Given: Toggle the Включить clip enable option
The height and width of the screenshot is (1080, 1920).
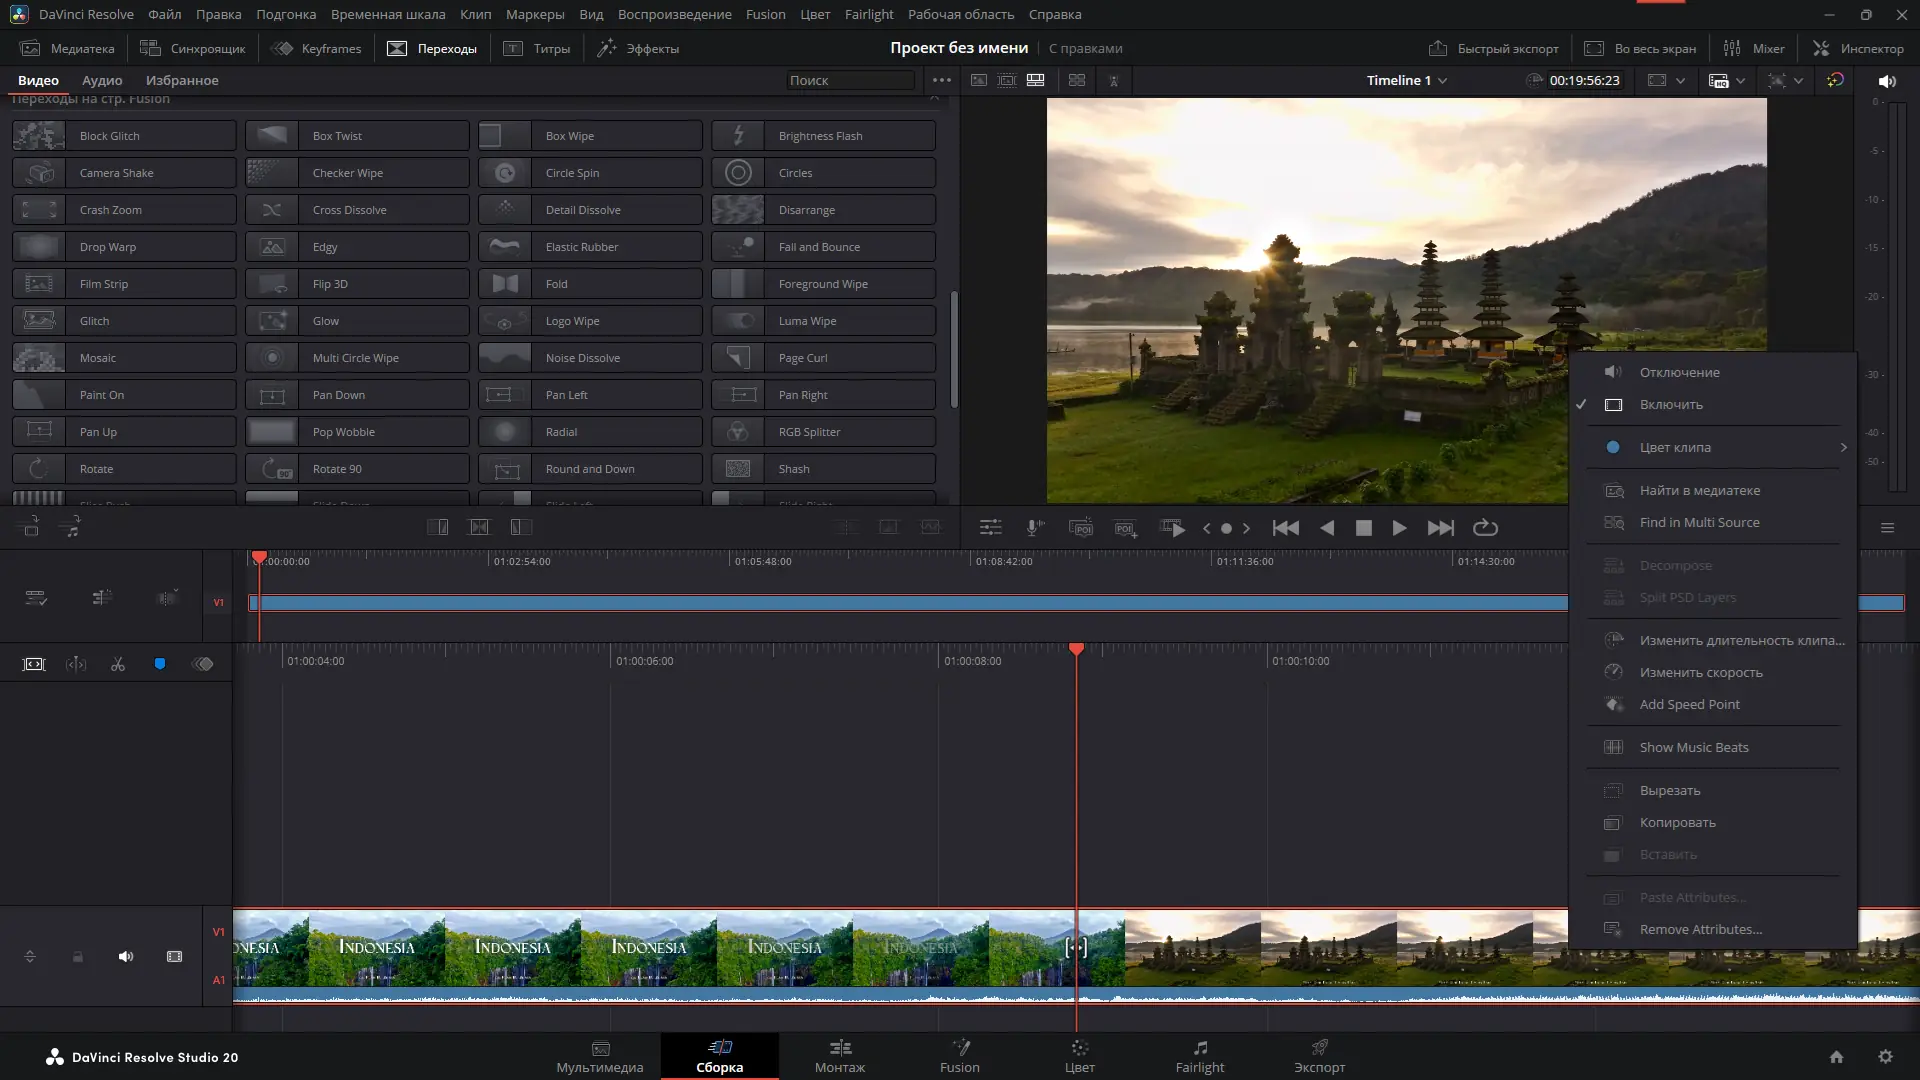Looking at the screenshot, I should click(x=1671, y=405).
